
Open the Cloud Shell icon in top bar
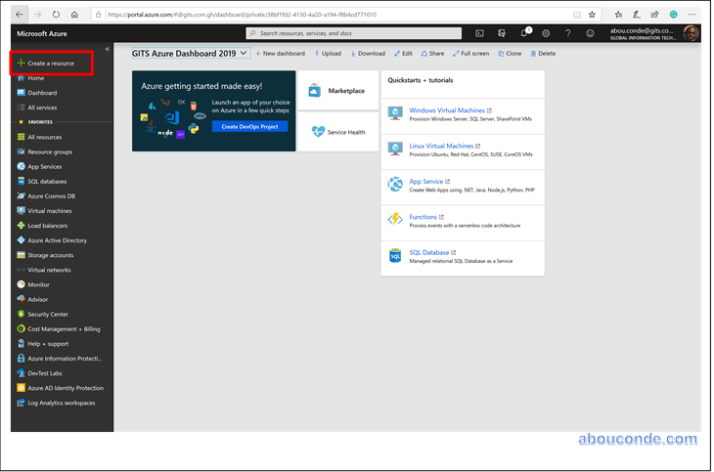[x=480, y=33]
